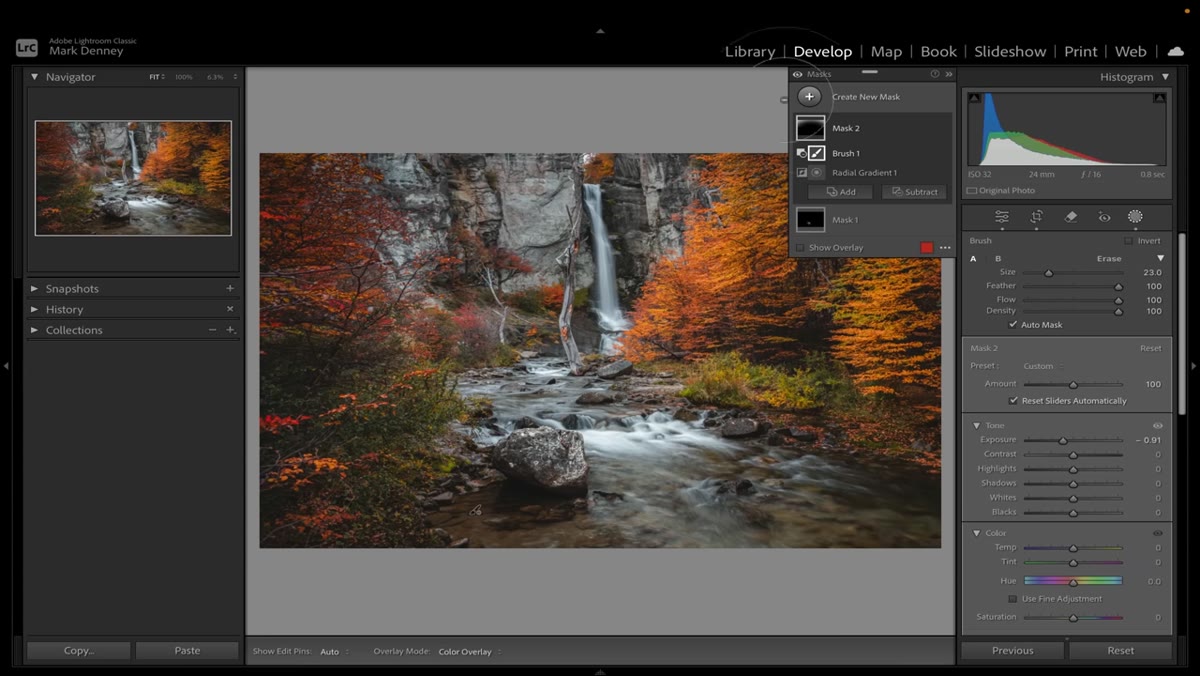Image resolution: width=1200 pixels, height=676 pixels.
Task: Toggle Brush 1 component overlay icon
Action: coord(801,153)
